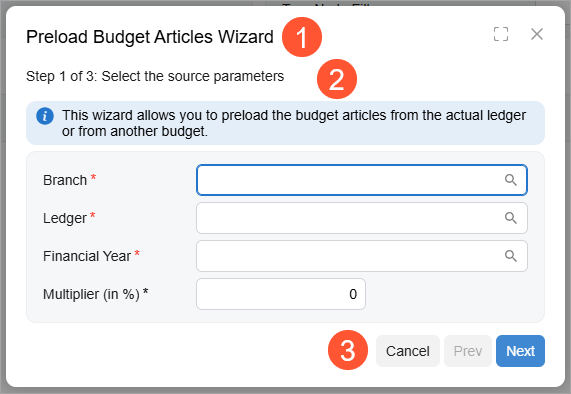Viewport: 571px width, 394px height.
Task: Click the blue info icon in the banner
Action: coord(45,116)
